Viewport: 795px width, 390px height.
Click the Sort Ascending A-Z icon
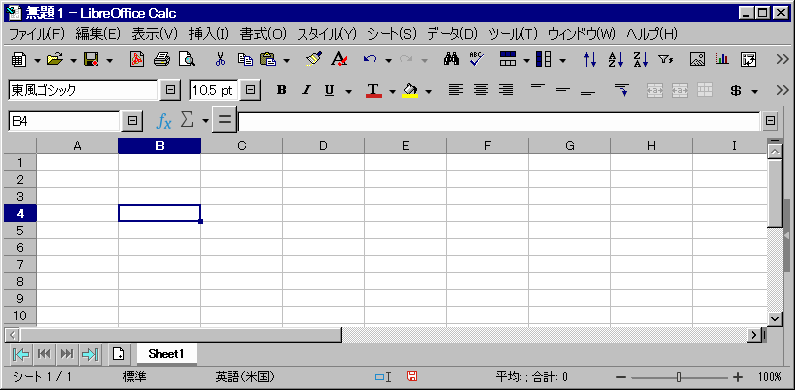click(x=615, y=60)
